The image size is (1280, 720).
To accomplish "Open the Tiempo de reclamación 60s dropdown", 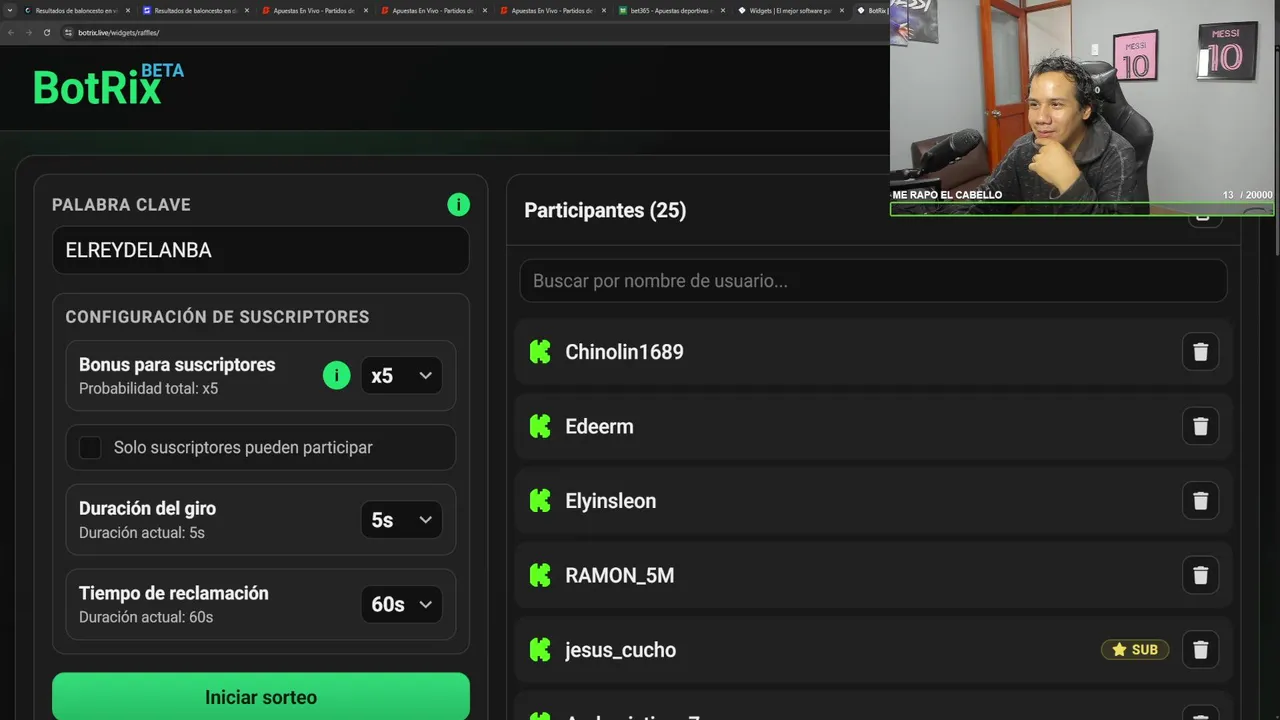I will coord(401,604).
